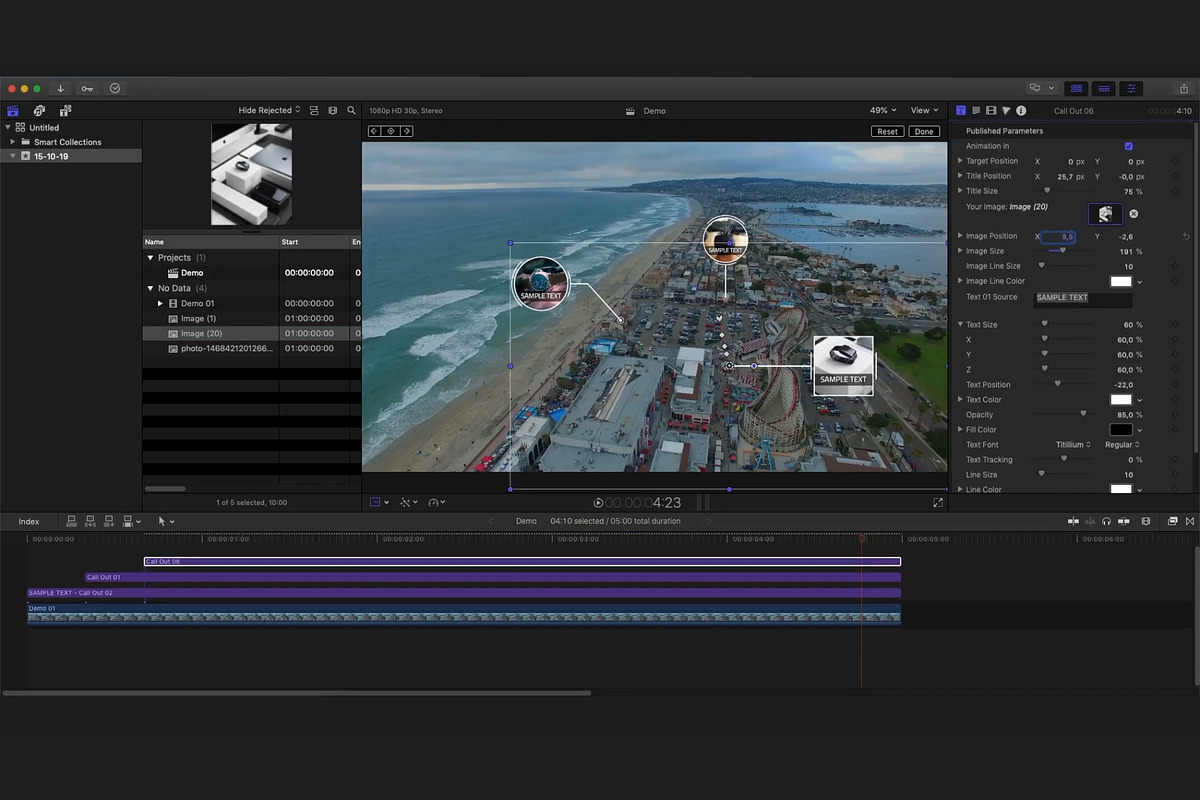Click the clip appearance filmstrip icon
This screenshot has width=1200, height=800.
333,110
